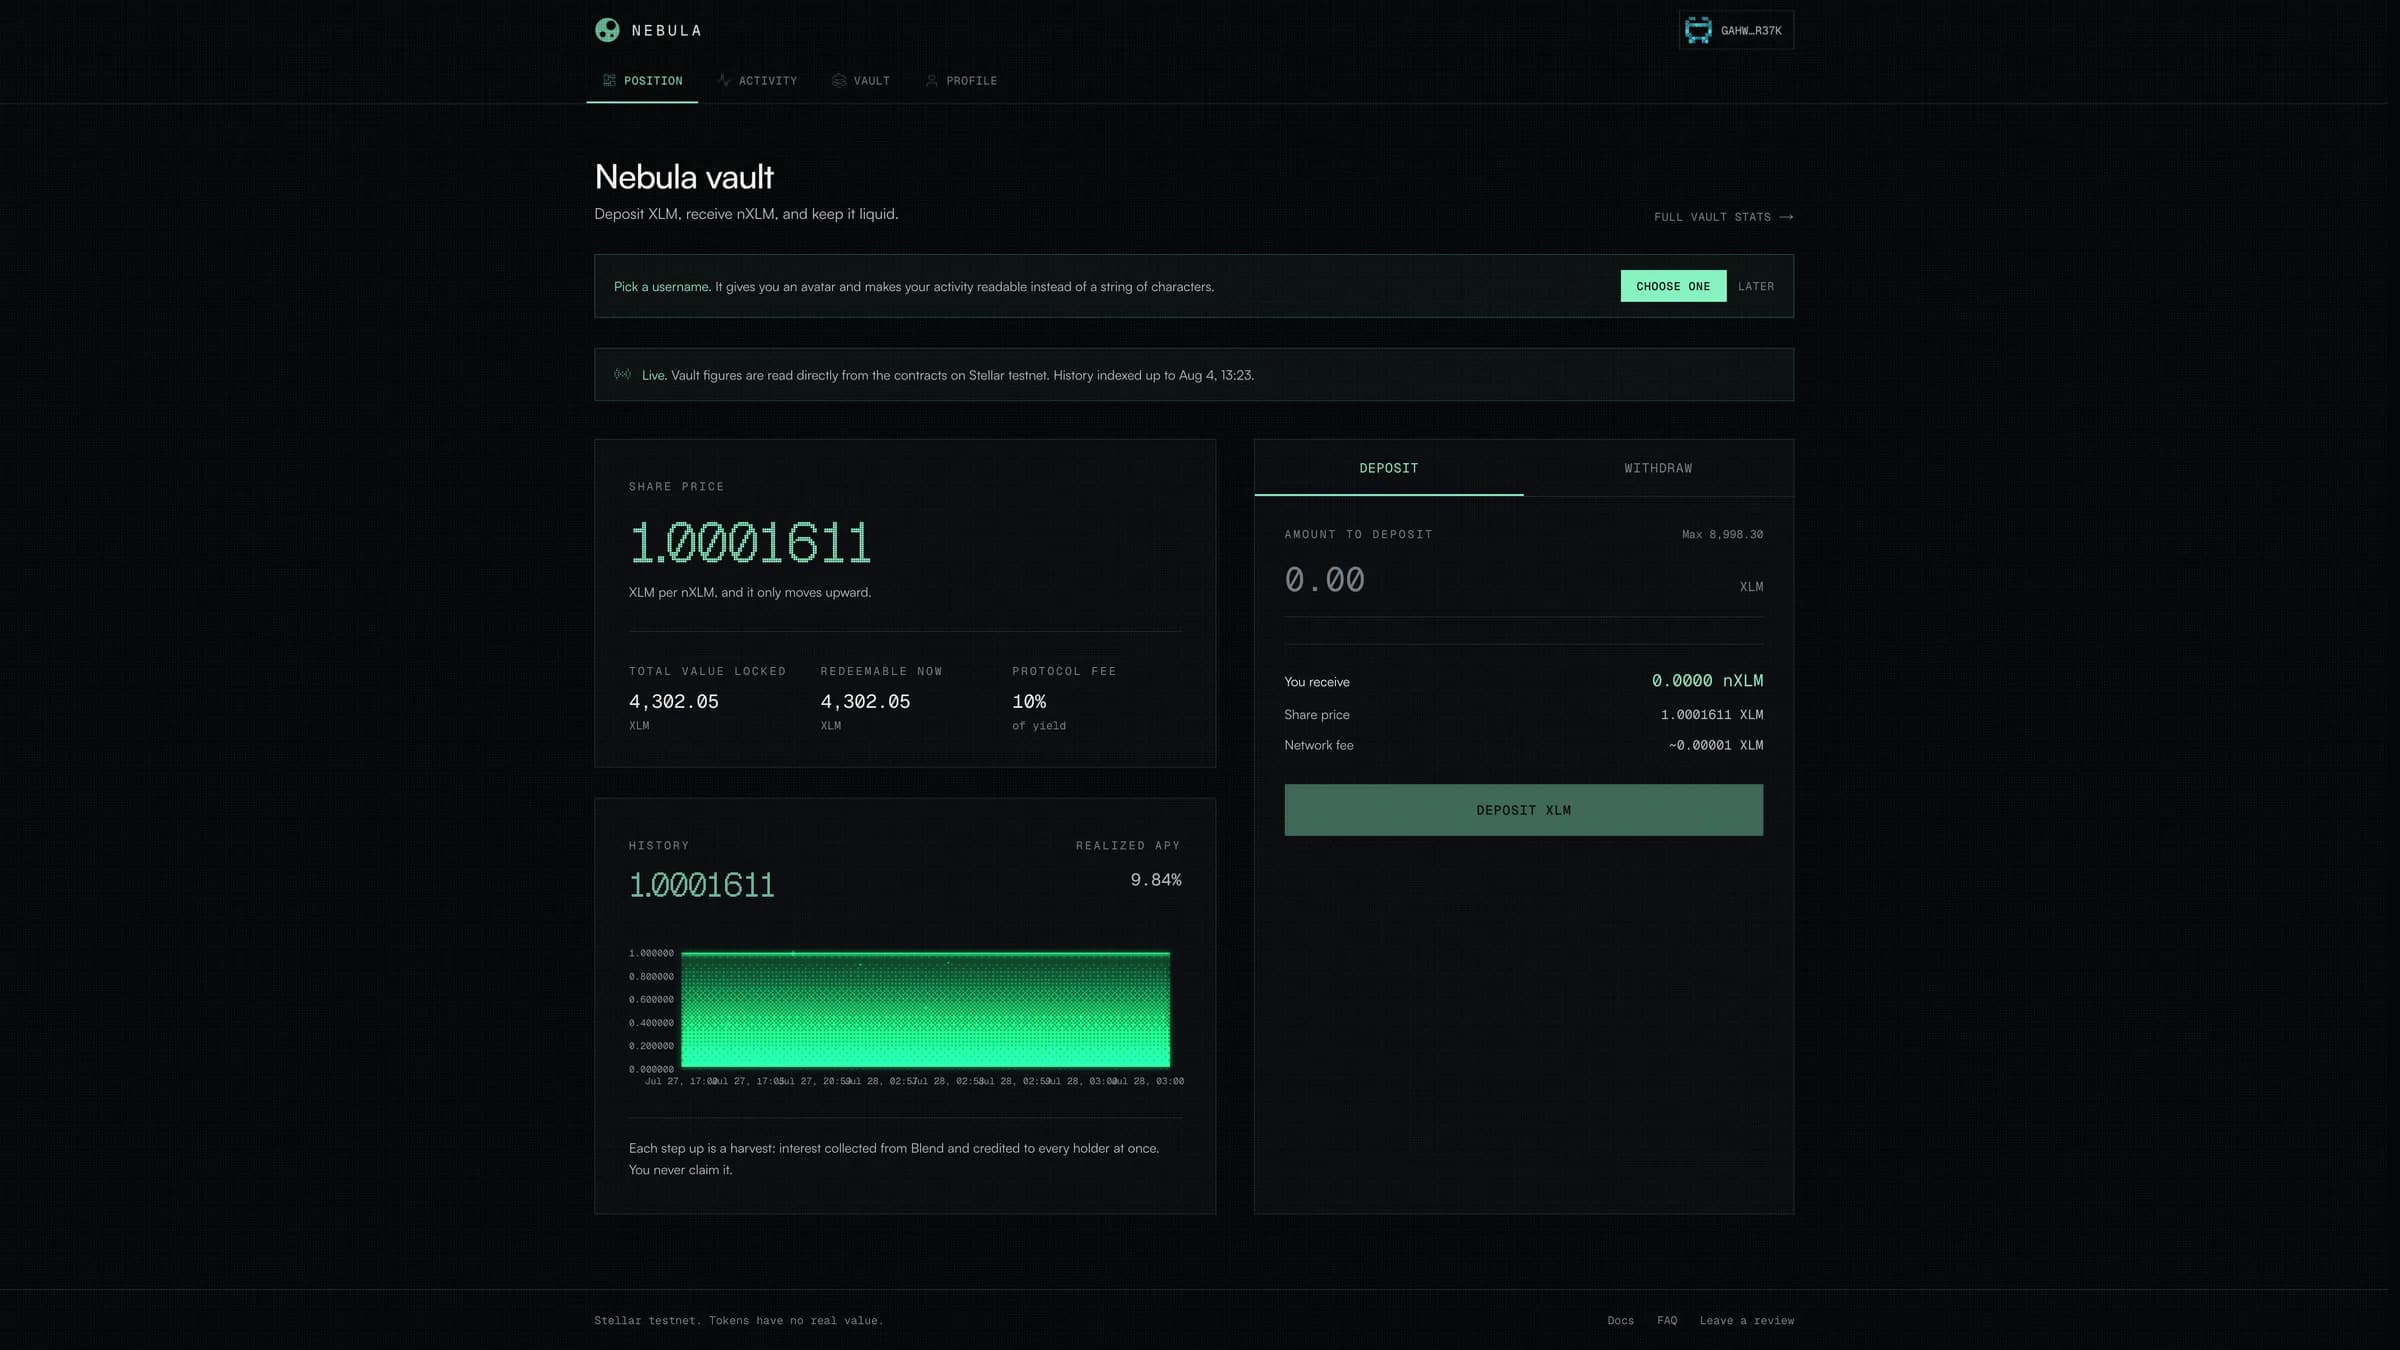This screenshot has height=1350, width=2400.
Task: Click the amount to deposit input field
Action: pos(1505,580)
